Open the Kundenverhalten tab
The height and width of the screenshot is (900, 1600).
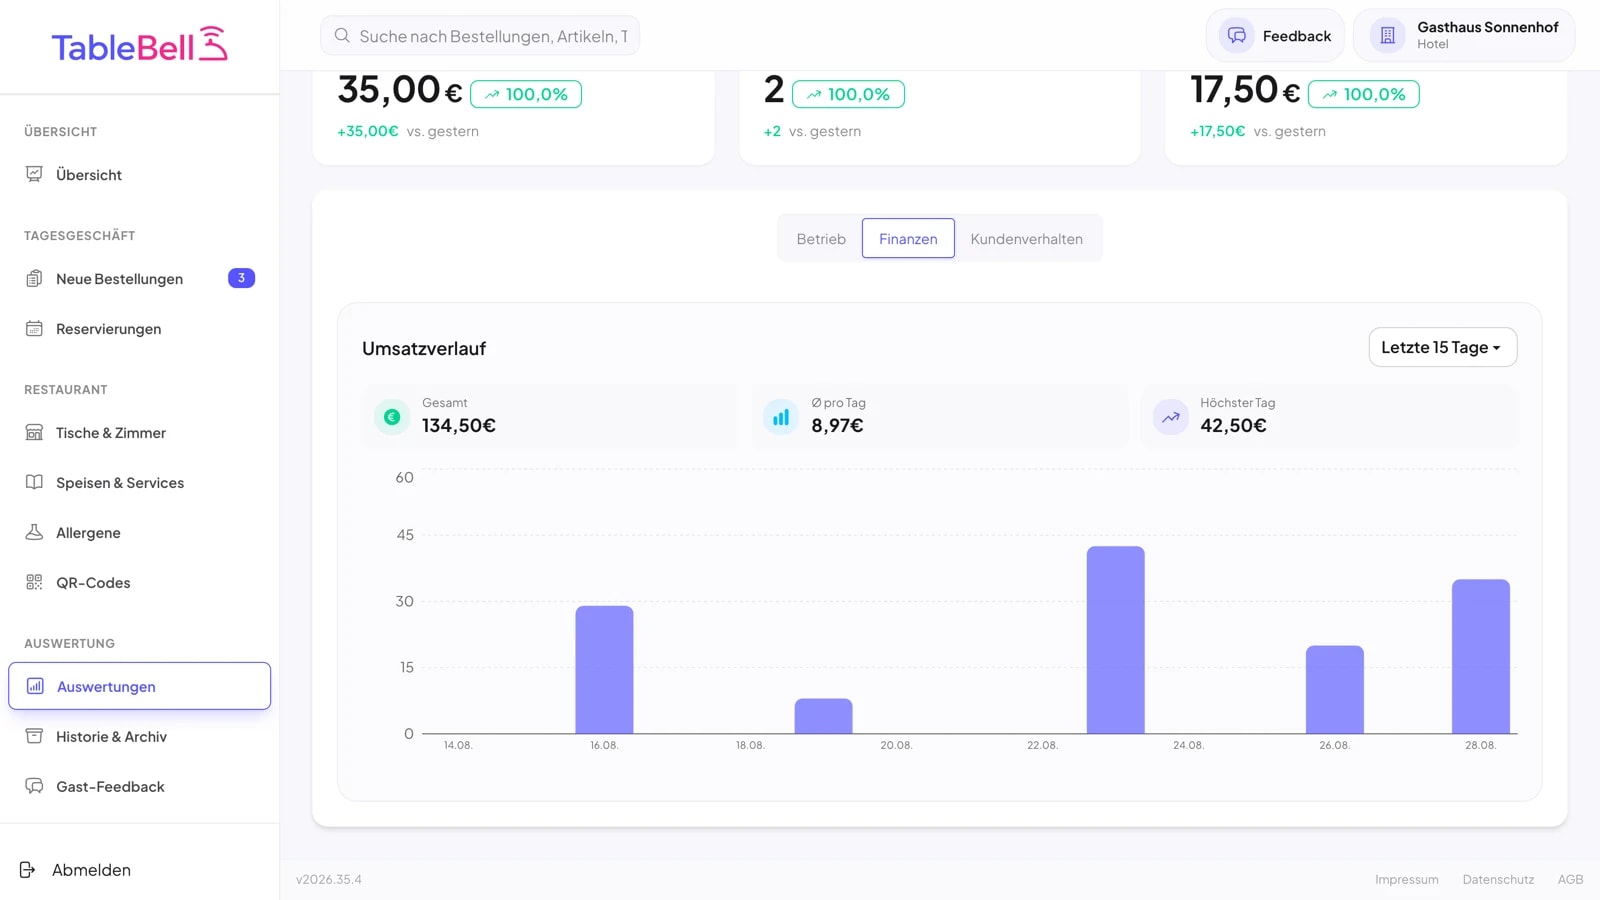pyautogui.click(x=1026, y=239)
